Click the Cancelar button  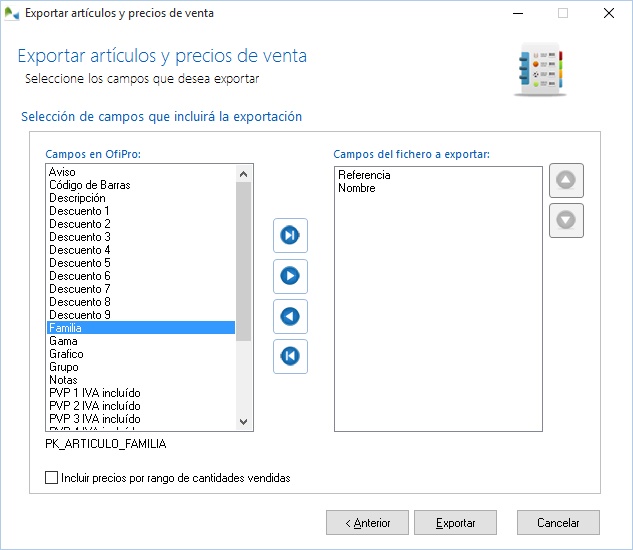click(x=558, y=523)
